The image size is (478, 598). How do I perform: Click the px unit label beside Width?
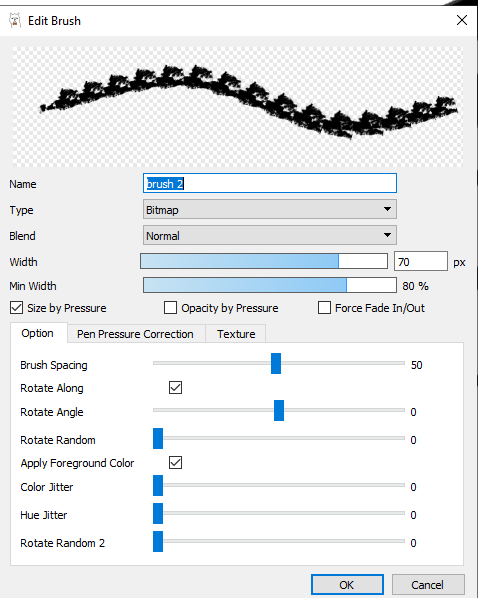point(459,263)
